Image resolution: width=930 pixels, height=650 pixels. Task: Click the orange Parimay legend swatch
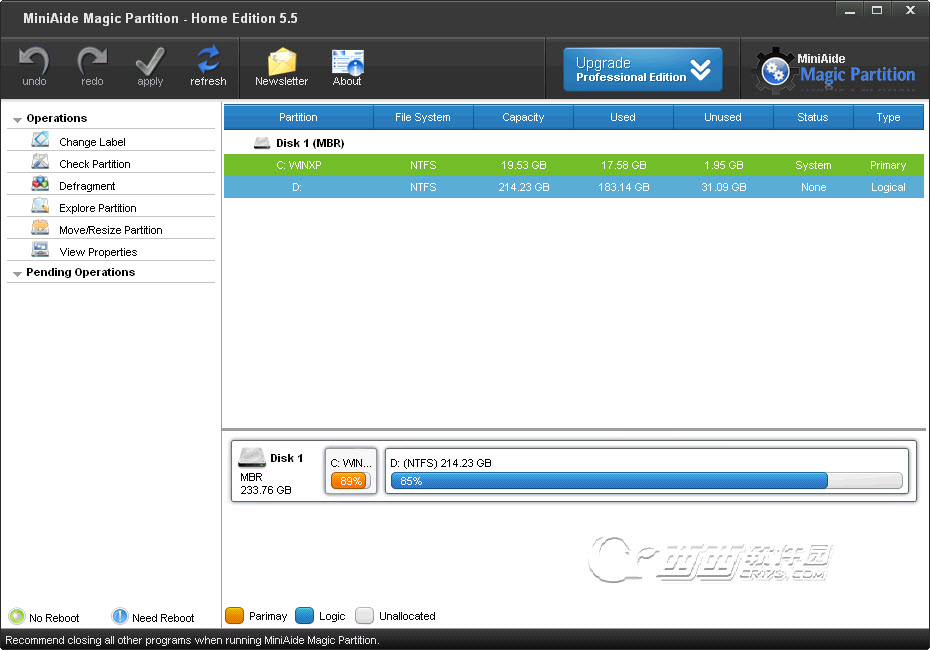point(235,616)
